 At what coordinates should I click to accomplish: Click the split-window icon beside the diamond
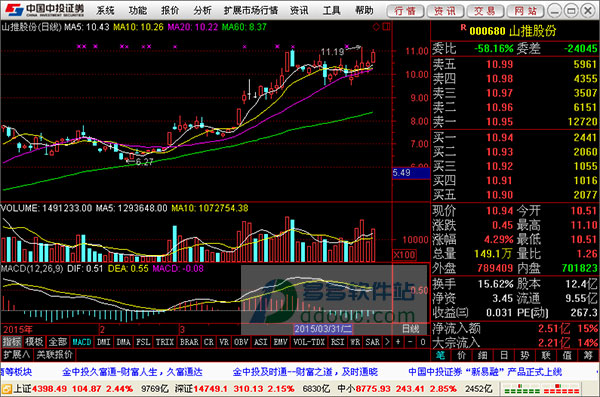386,27
